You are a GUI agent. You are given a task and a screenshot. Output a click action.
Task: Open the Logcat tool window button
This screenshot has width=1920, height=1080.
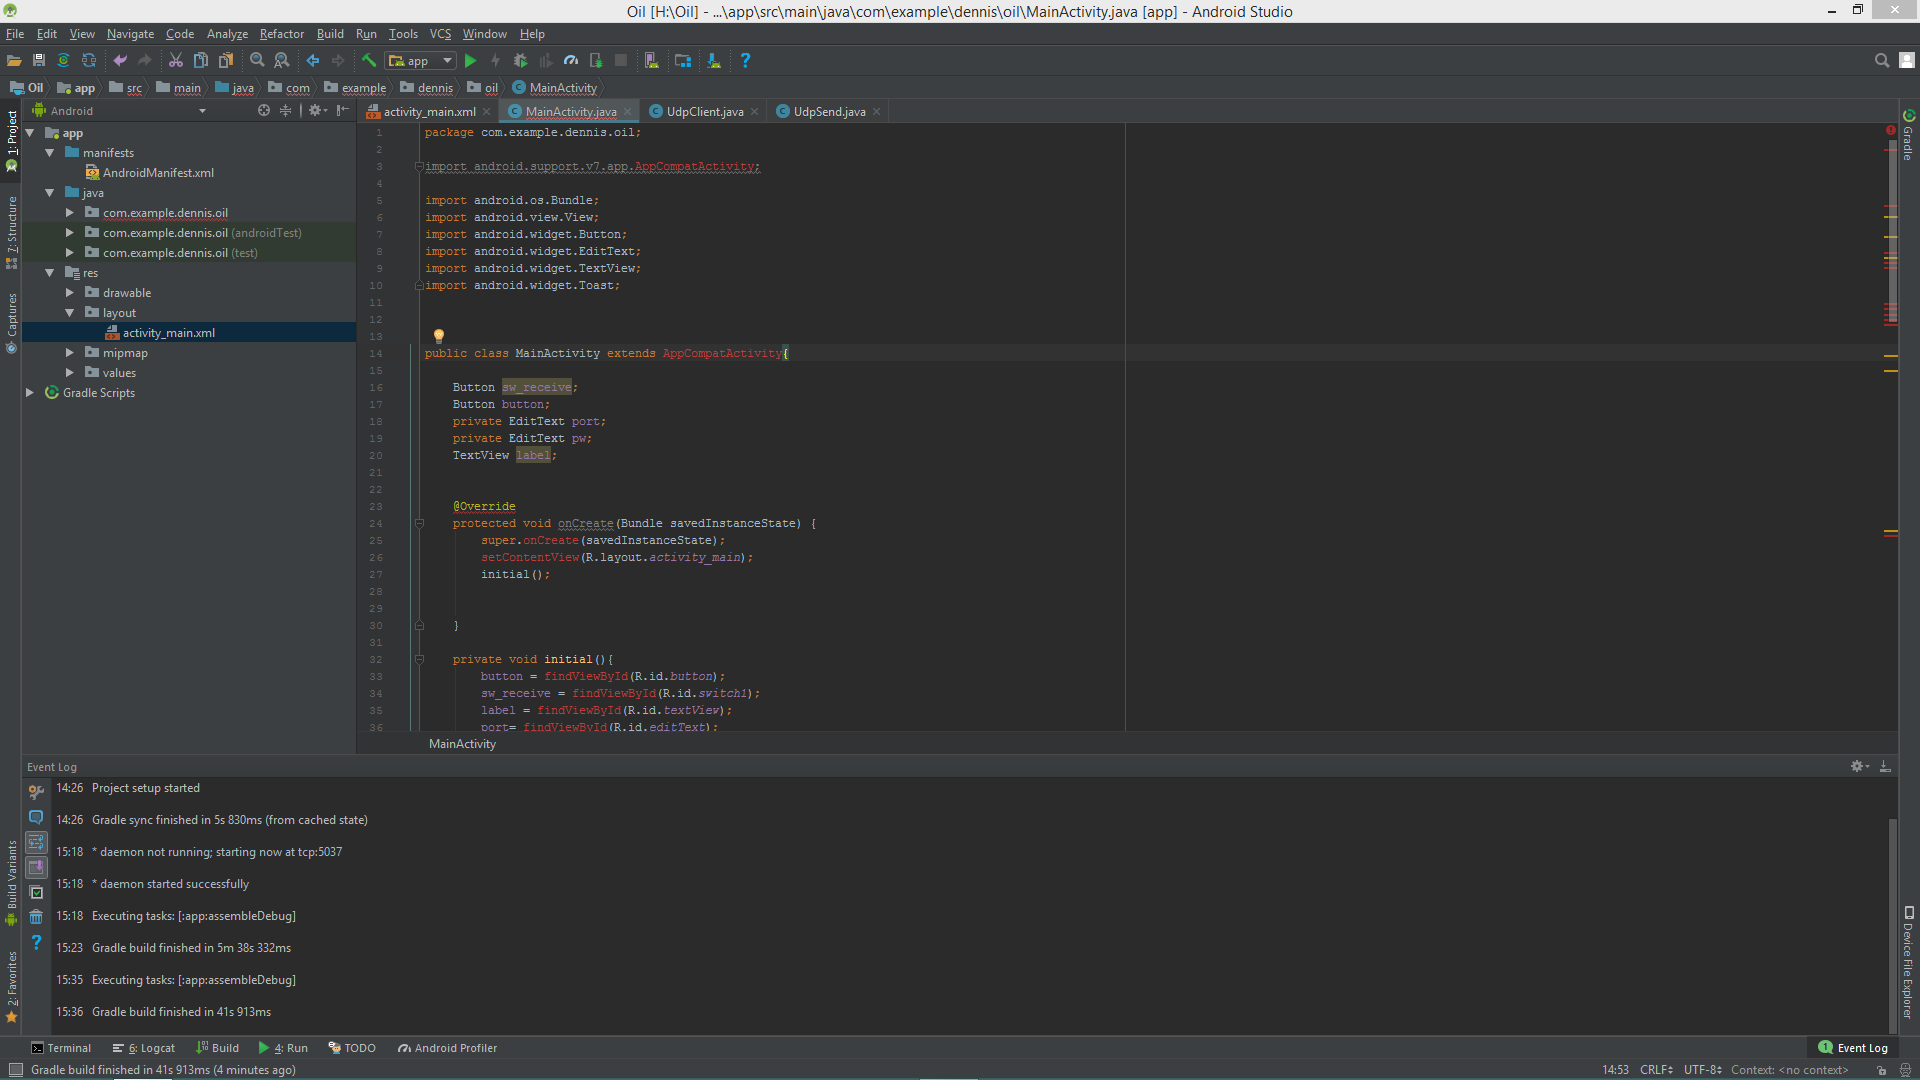(144, 1048)
